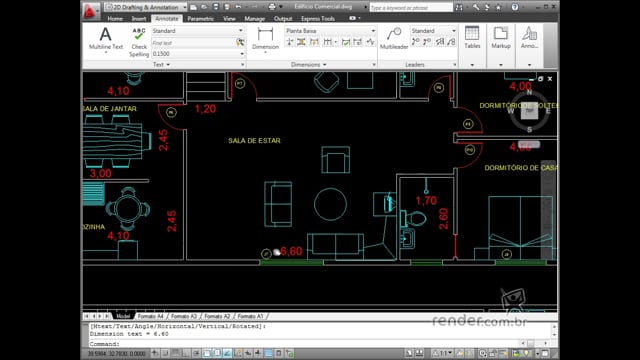Toggle Infer Constraints in status bar
The height and width of the screenshot is (360, 640).
[155, 353]
